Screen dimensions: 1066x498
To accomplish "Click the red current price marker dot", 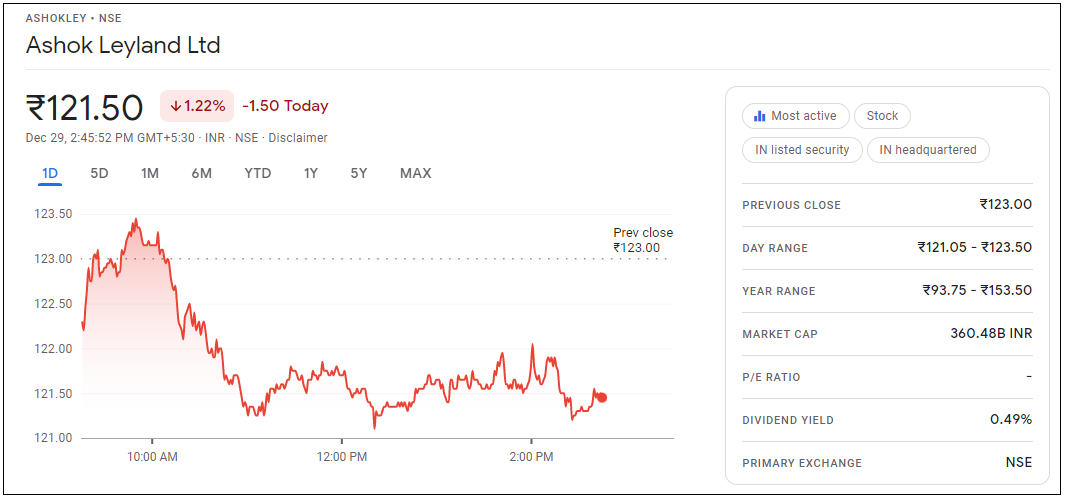I will [602, 398].
